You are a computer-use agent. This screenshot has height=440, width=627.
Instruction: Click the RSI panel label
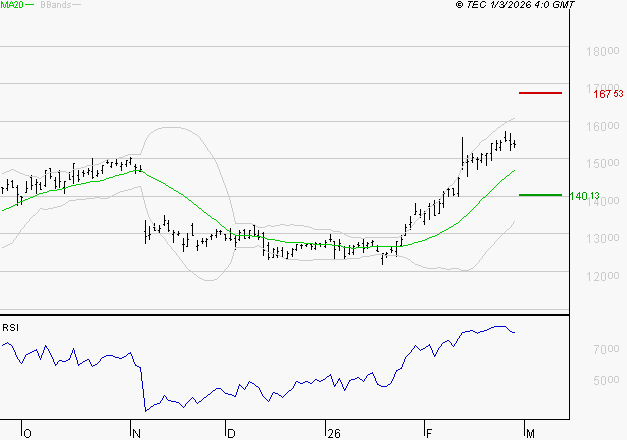point(10,328)
